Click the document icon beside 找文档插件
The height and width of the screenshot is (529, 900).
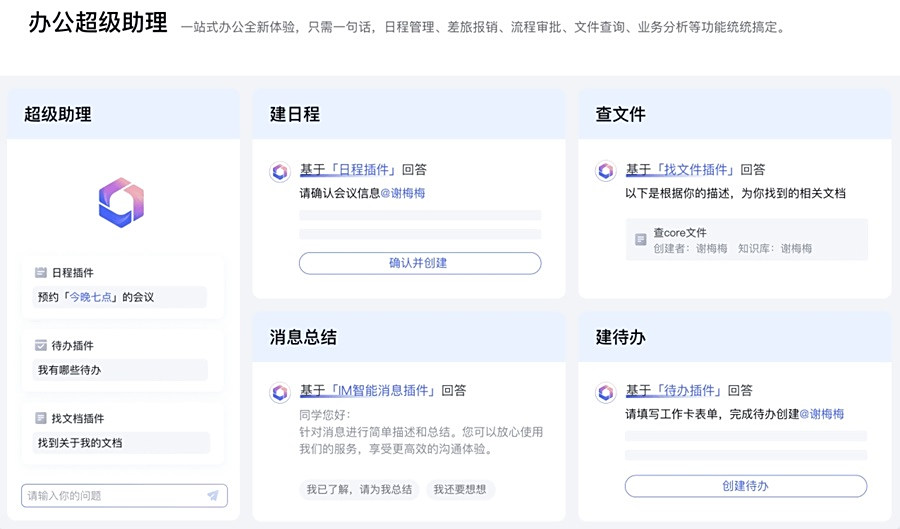click(x=41, y=418)
